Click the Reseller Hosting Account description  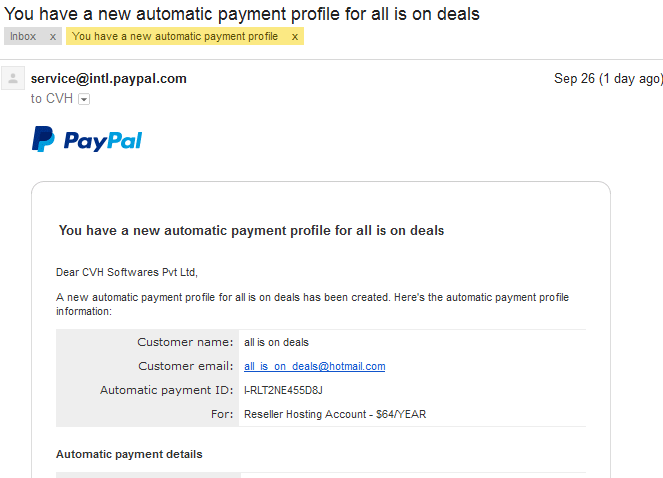(x=335, y=414)
